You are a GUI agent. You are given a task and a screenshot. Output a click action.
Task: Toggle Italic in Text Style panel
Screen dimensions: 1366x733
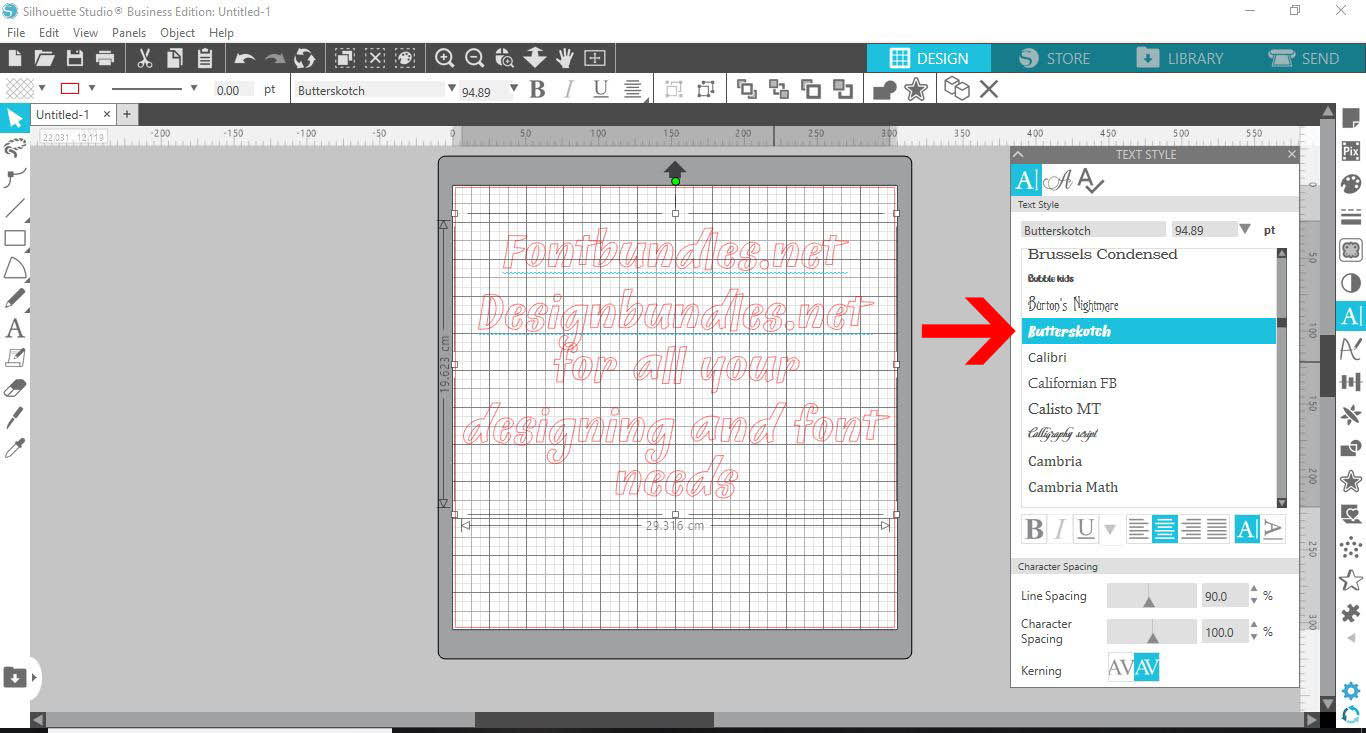click(x=1060, y=529)
